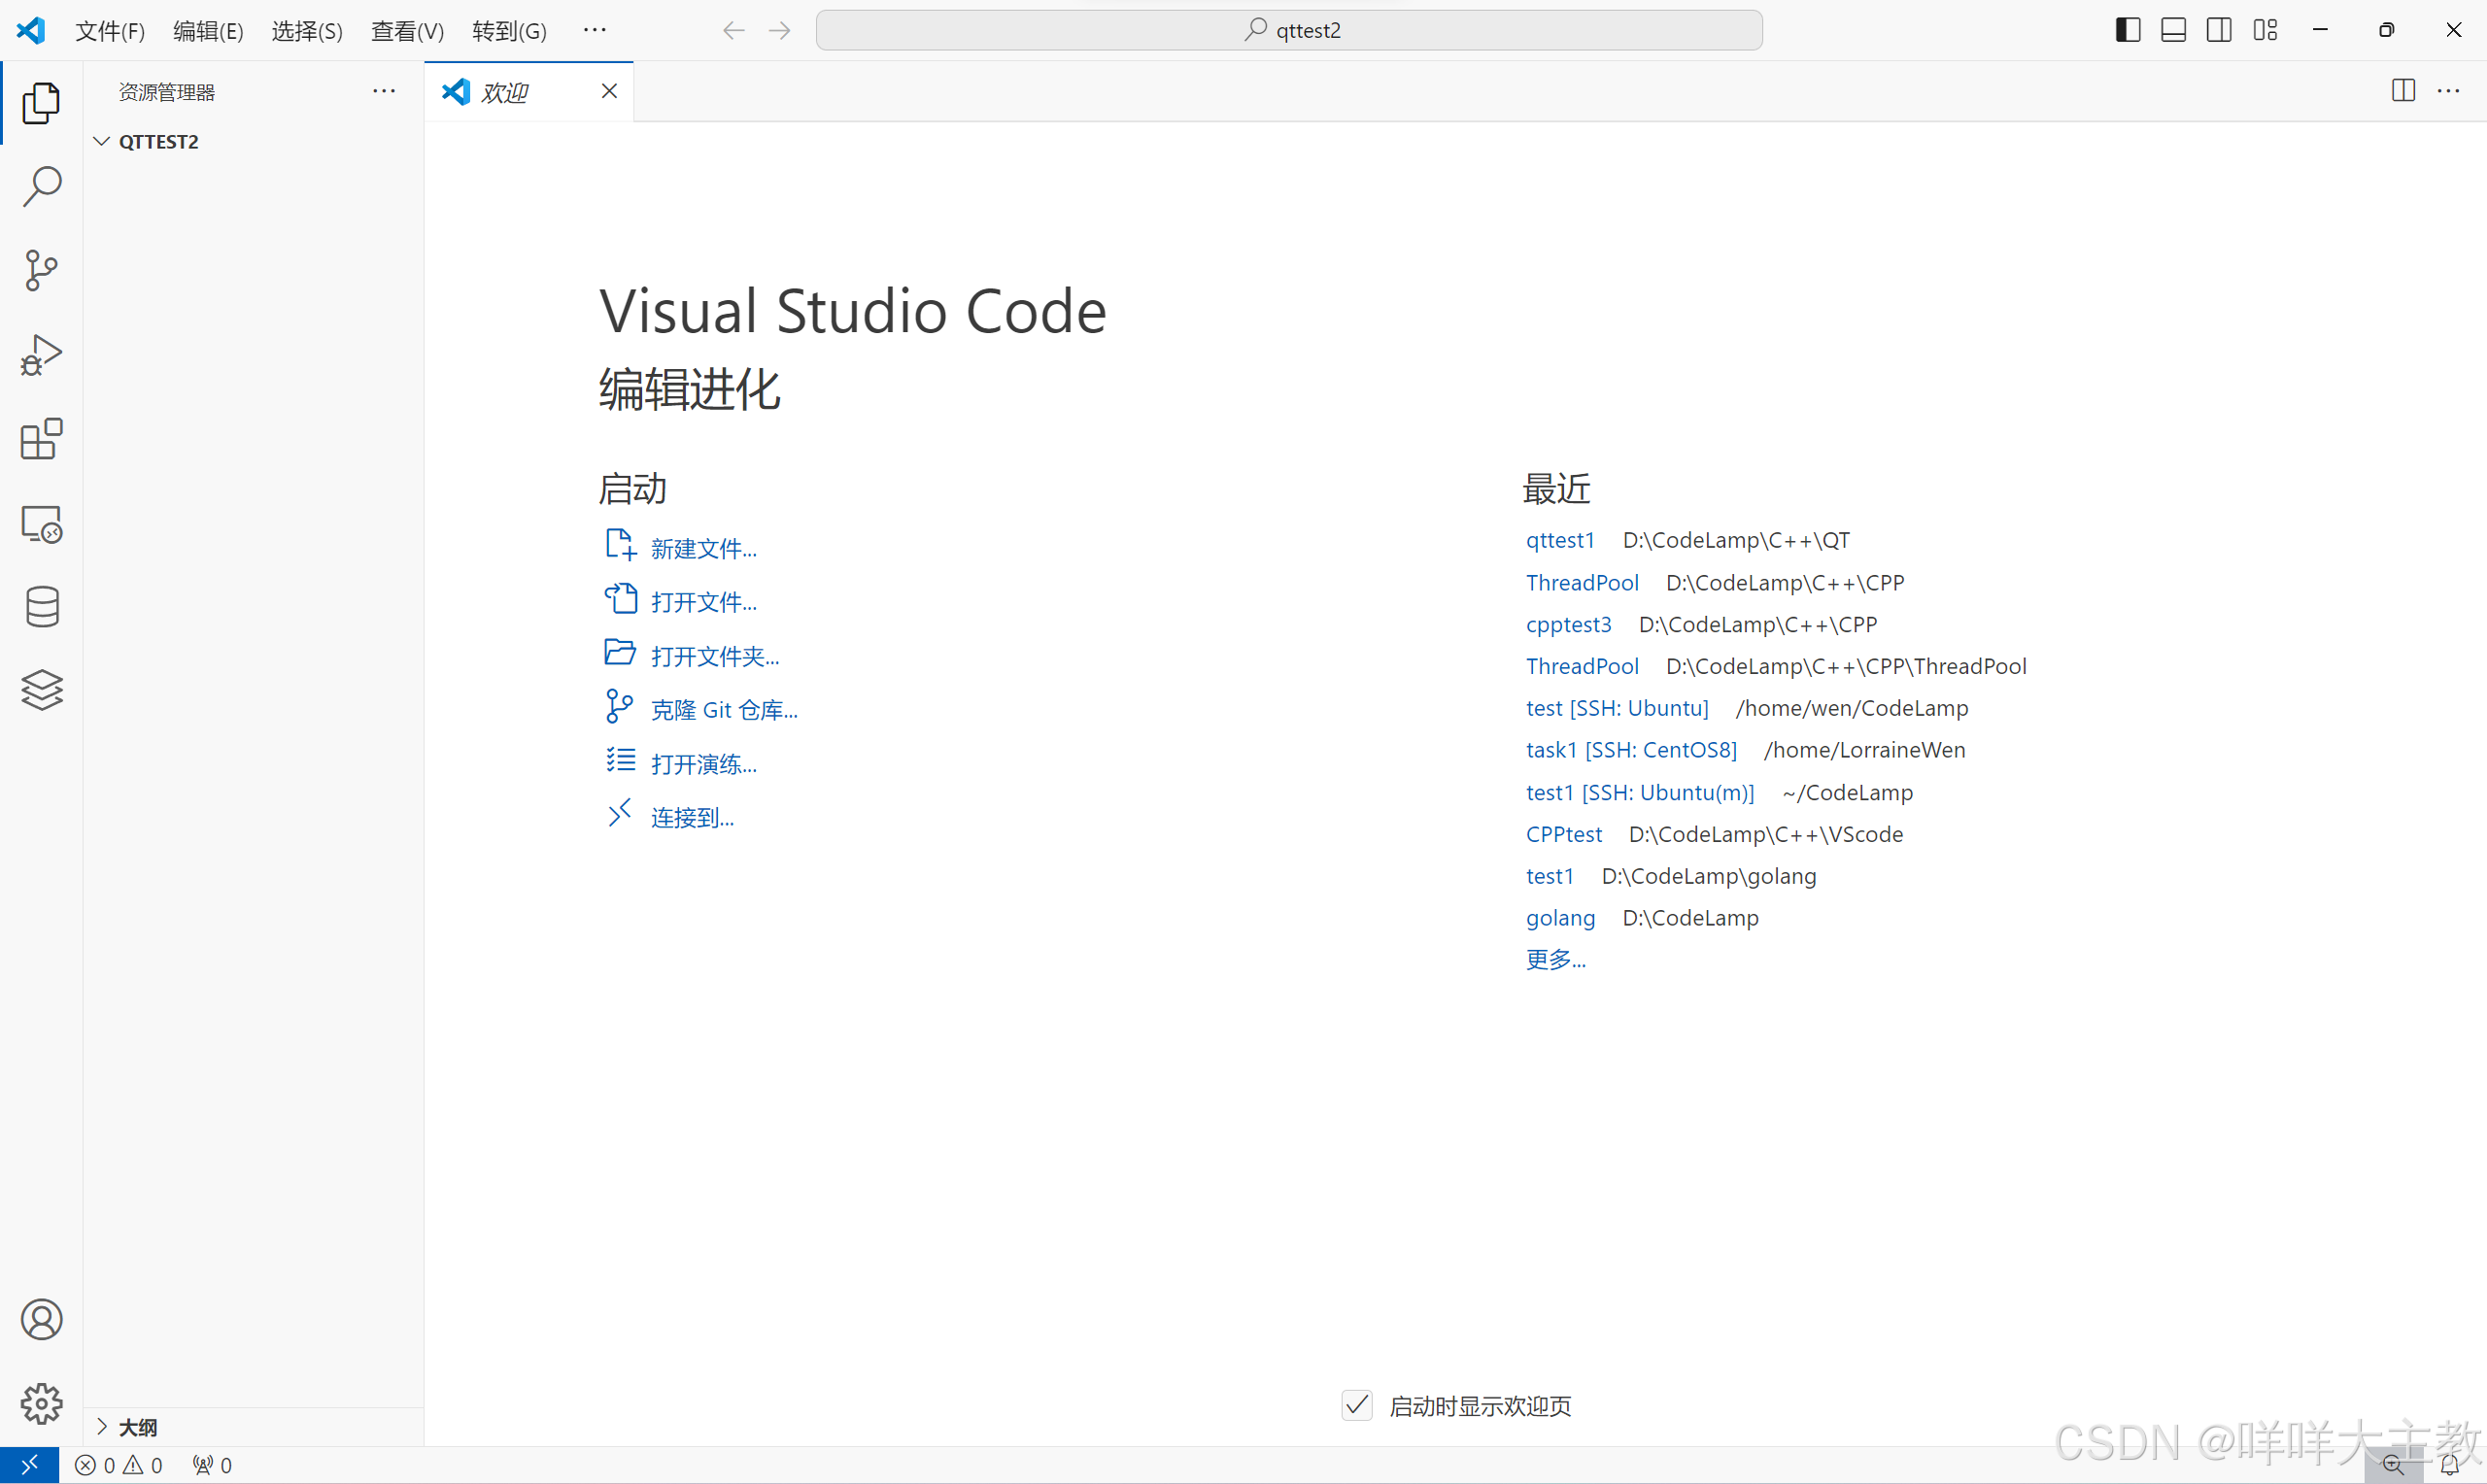Toggle the bottom panel layout icon
The image size is (2487, 1484).
pos(2173,30)
